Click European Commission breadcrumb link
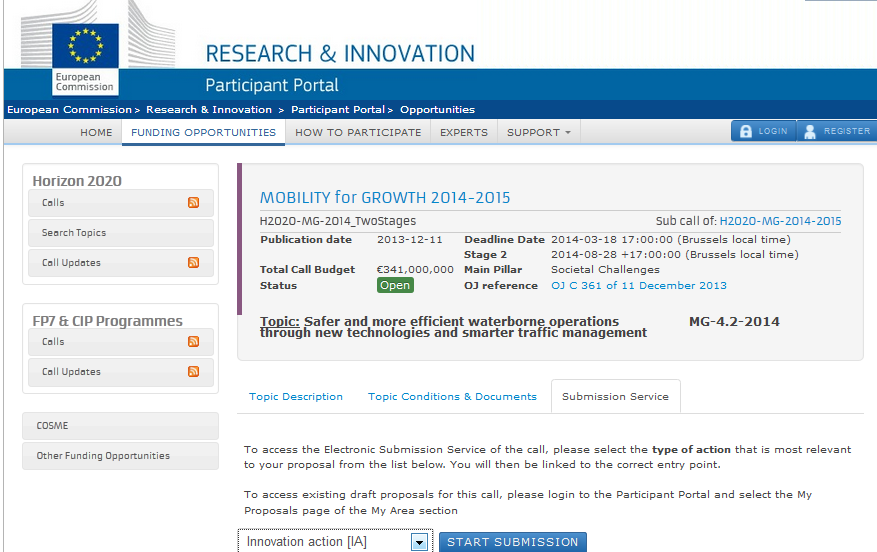 coord(69,110)
